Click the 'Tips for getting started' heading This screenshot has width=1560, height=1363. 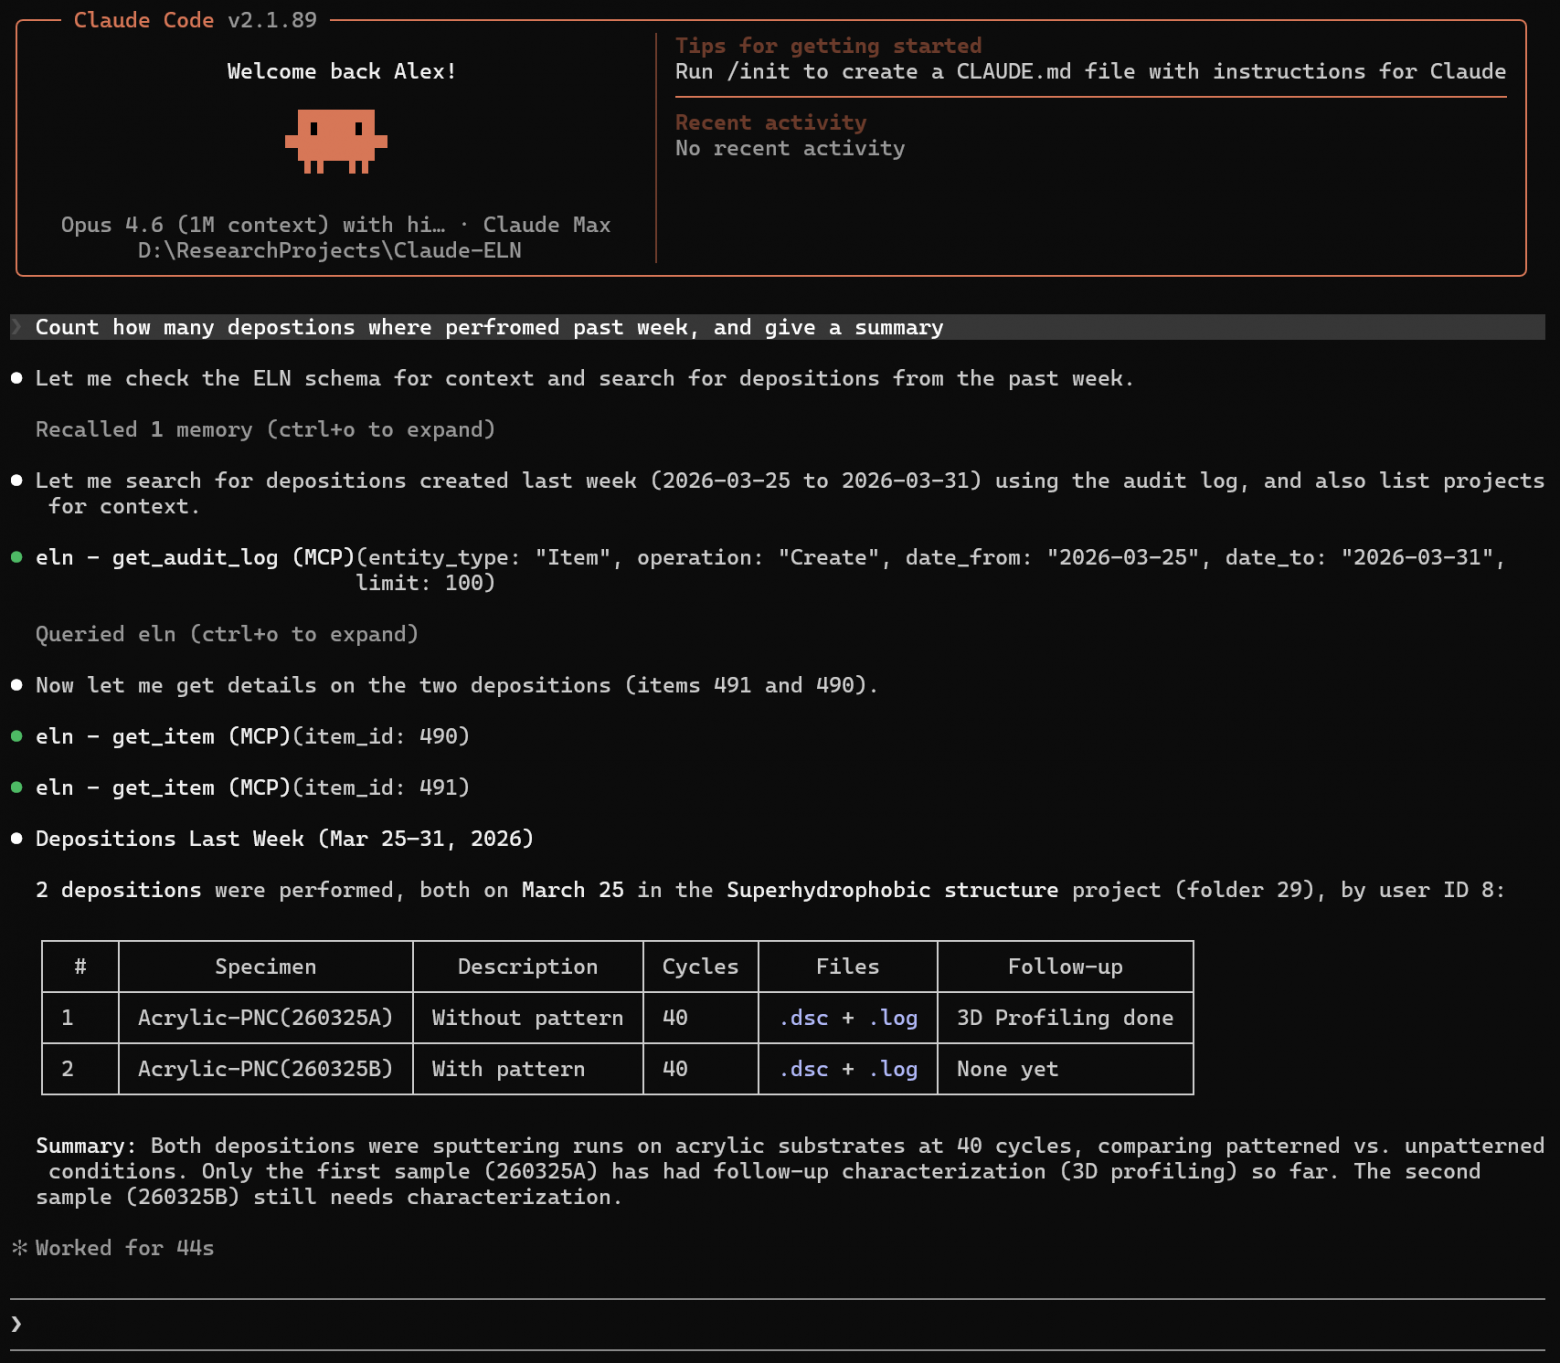(828, 45)
